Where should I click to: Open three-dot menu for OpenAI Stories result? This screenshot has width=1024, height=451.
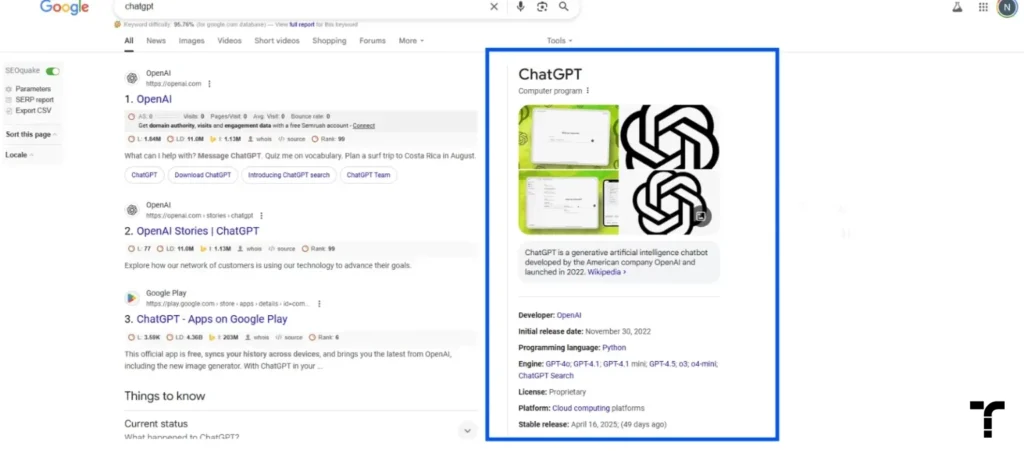pos(261,215)
